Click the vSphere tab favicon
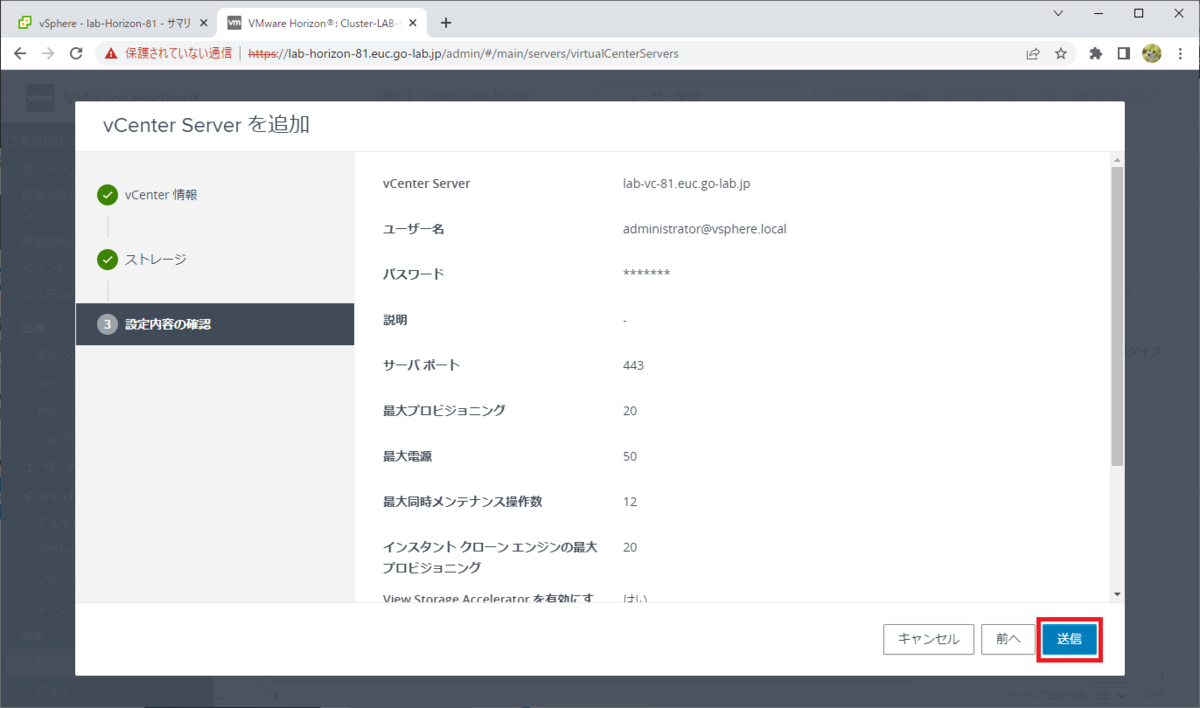The height and width of the screenshot is (708, 1200). pos(25,23)
